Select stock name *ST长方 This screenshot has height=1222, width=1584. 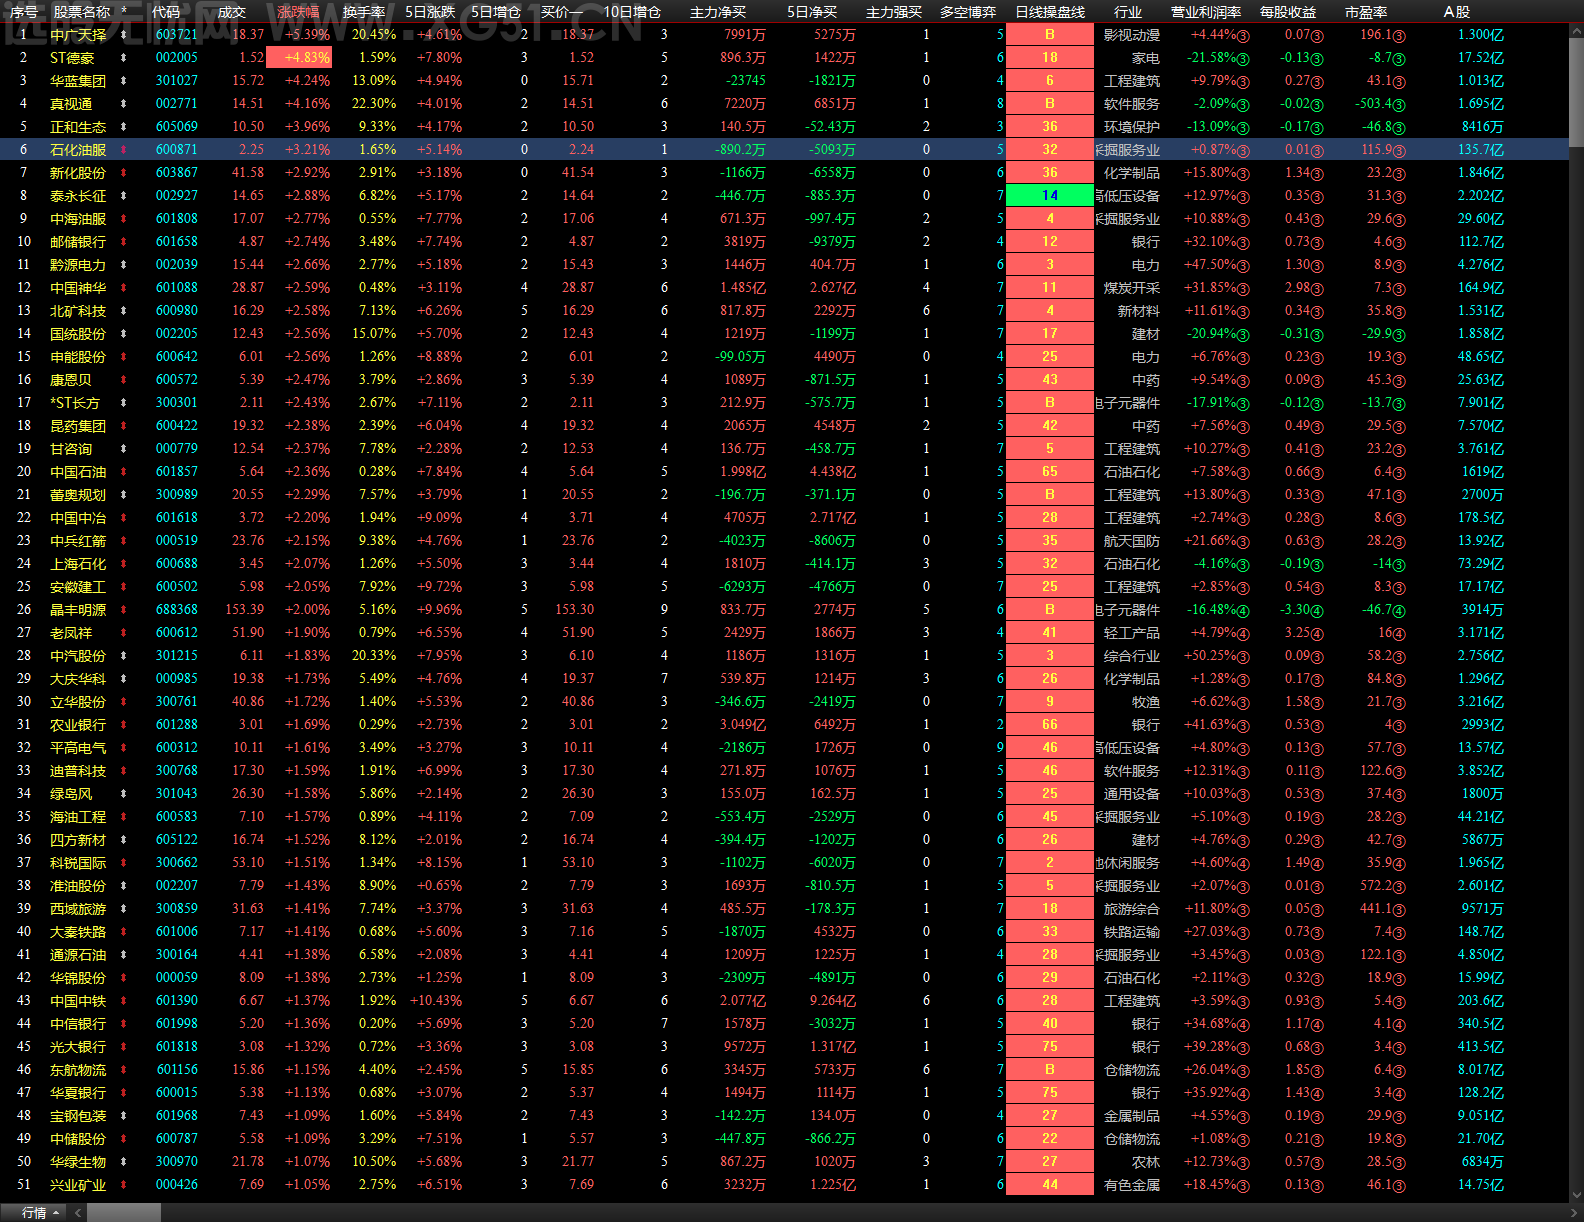[x=75, y=403]
